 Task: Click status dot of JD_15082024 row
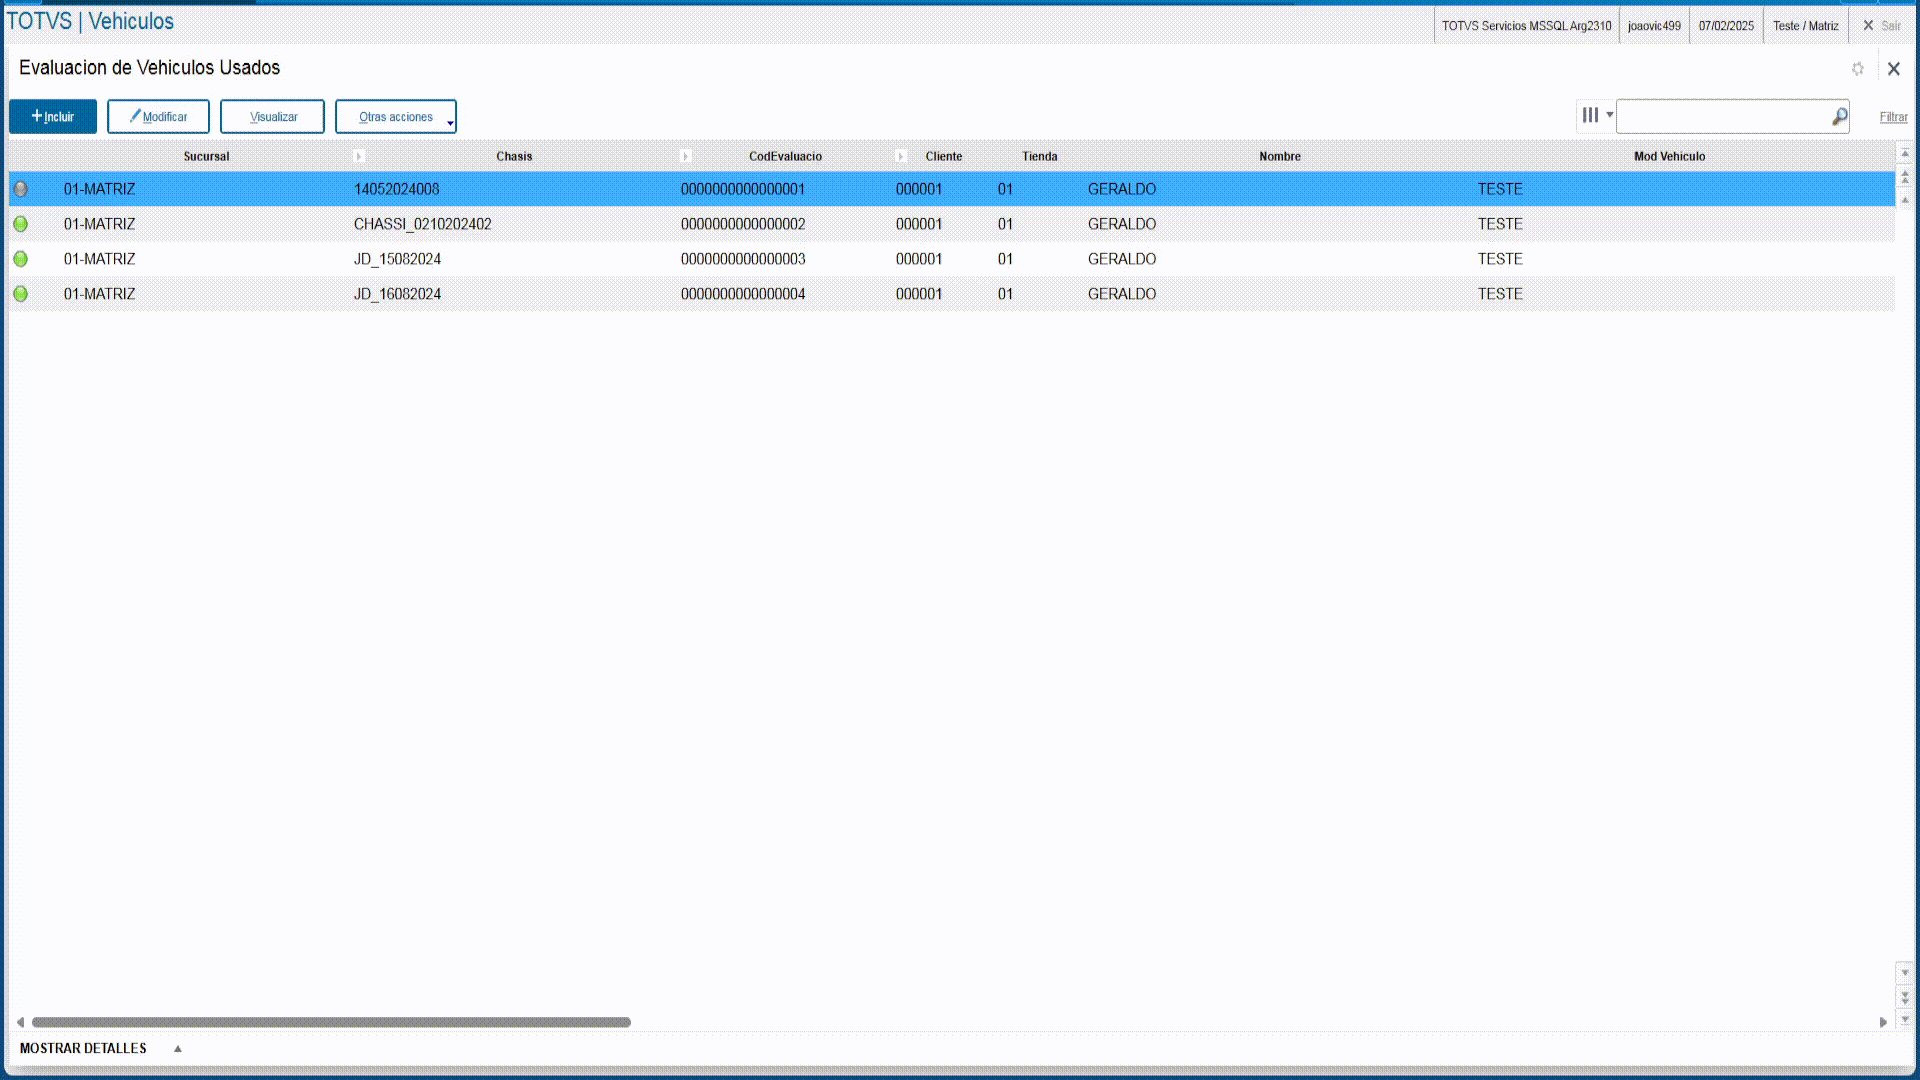21,259
